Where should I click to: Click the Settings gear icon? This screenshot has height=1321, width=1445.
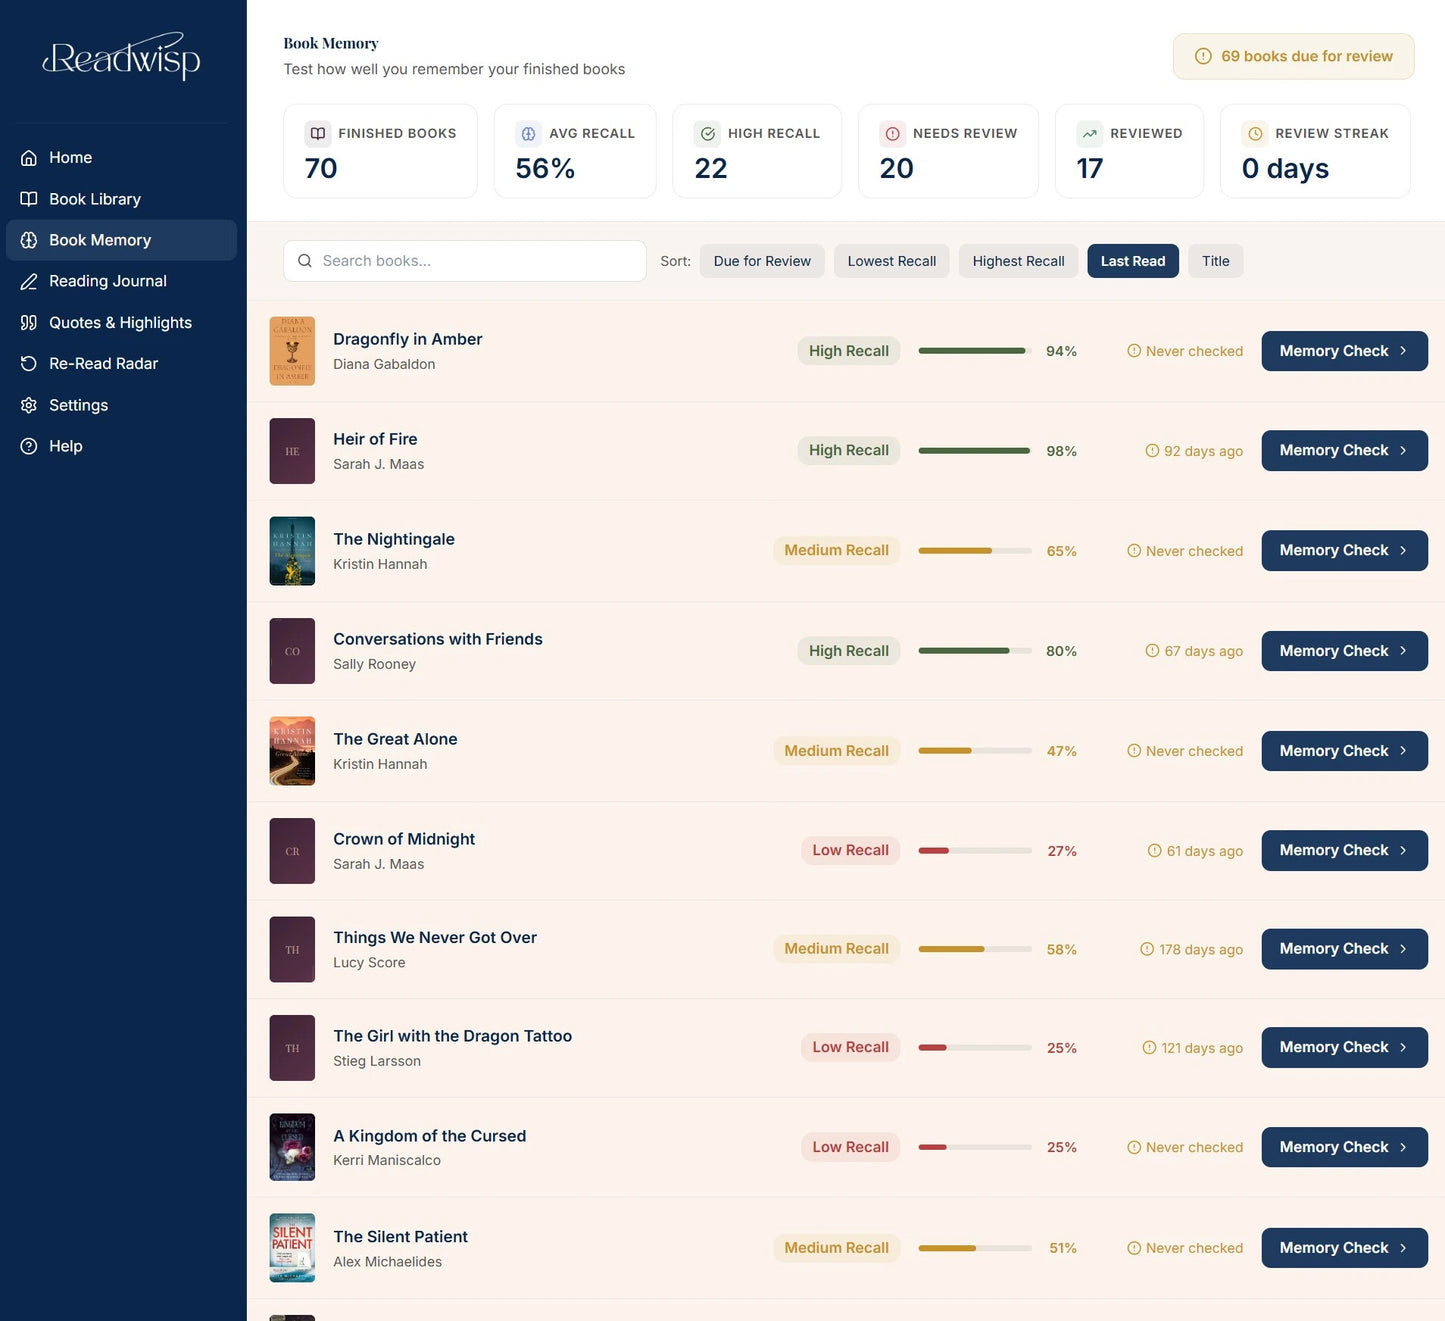click(29, 405)
